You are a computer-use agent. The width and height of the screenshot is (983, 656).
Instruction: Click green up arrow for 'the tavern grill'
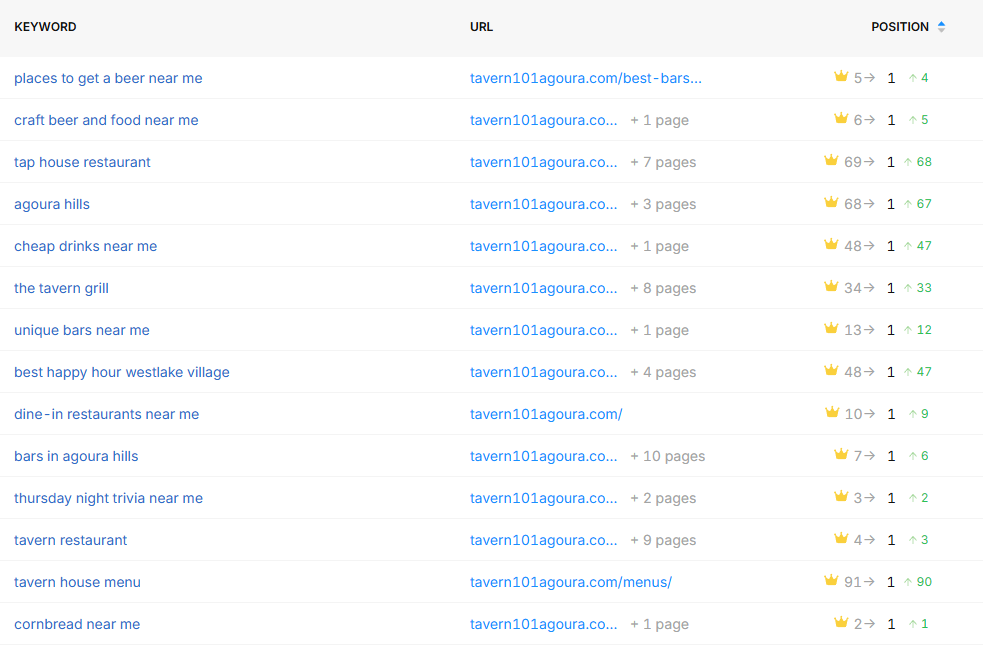(x=908, y=288)
